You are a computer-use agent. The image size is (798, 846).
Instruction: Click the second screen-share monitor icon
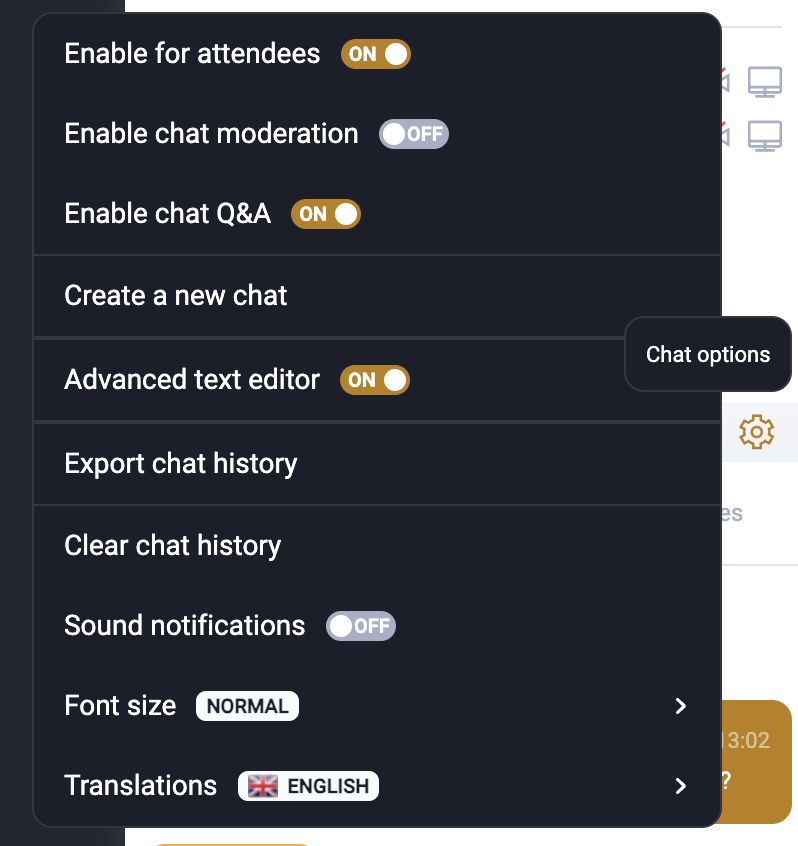point(765,135)
